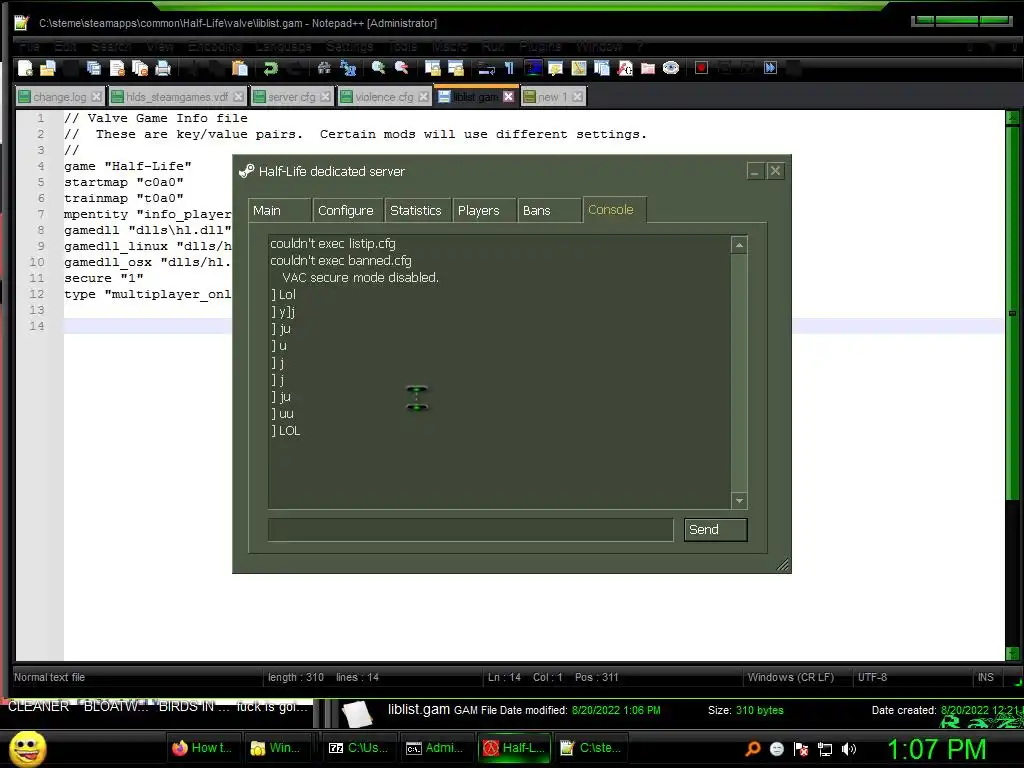Click the run macro multiple times icon
Screen dimensions: 1024x768
click(x=771, y=68)
